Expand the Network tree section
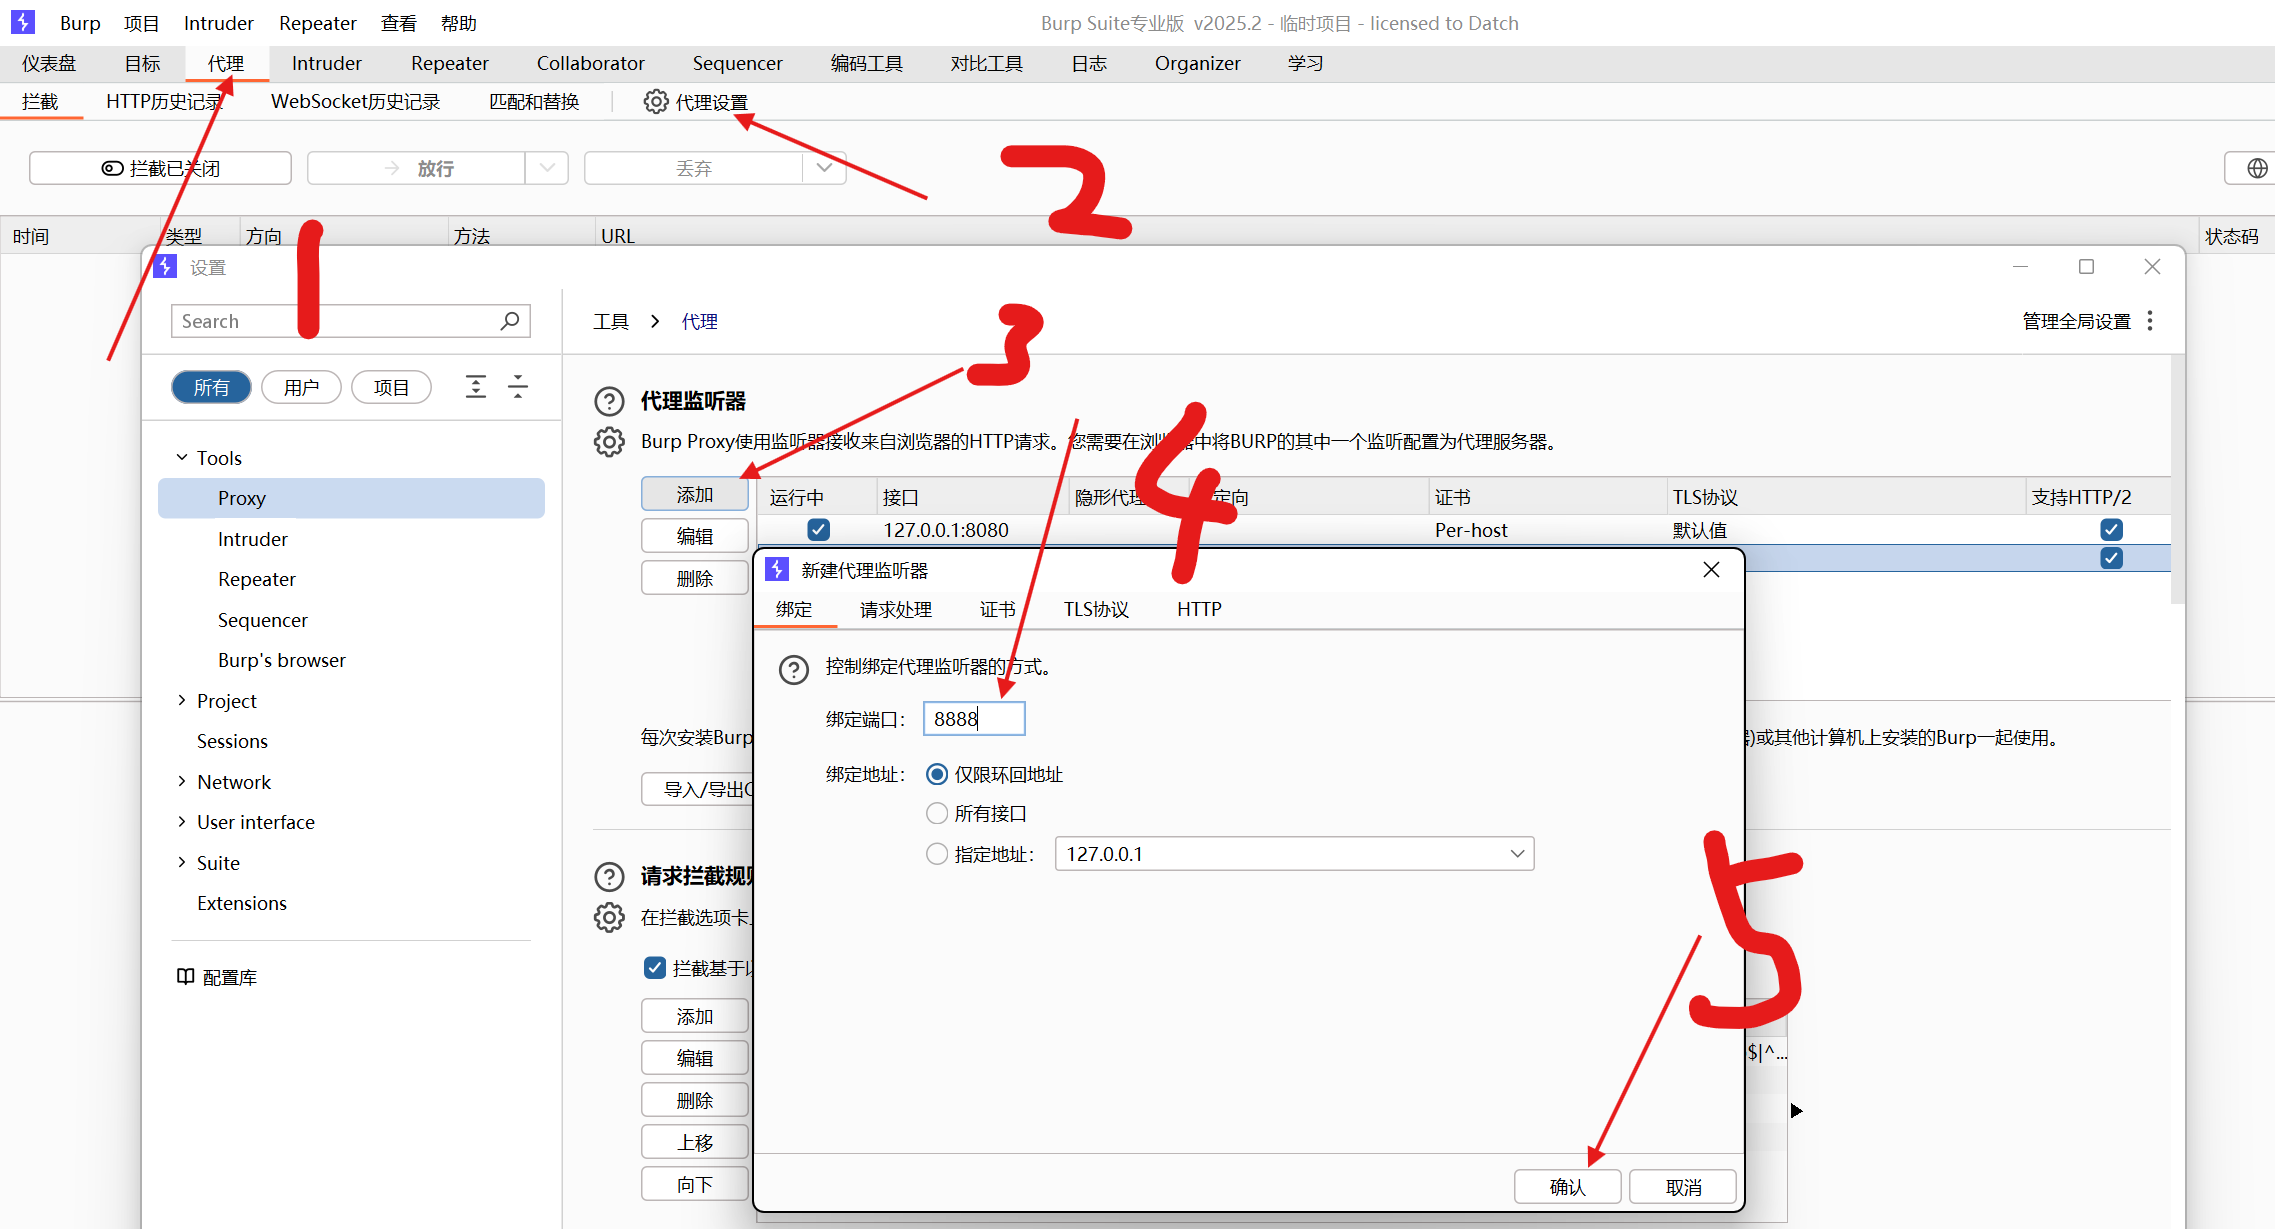 click(x=182, y=782)
